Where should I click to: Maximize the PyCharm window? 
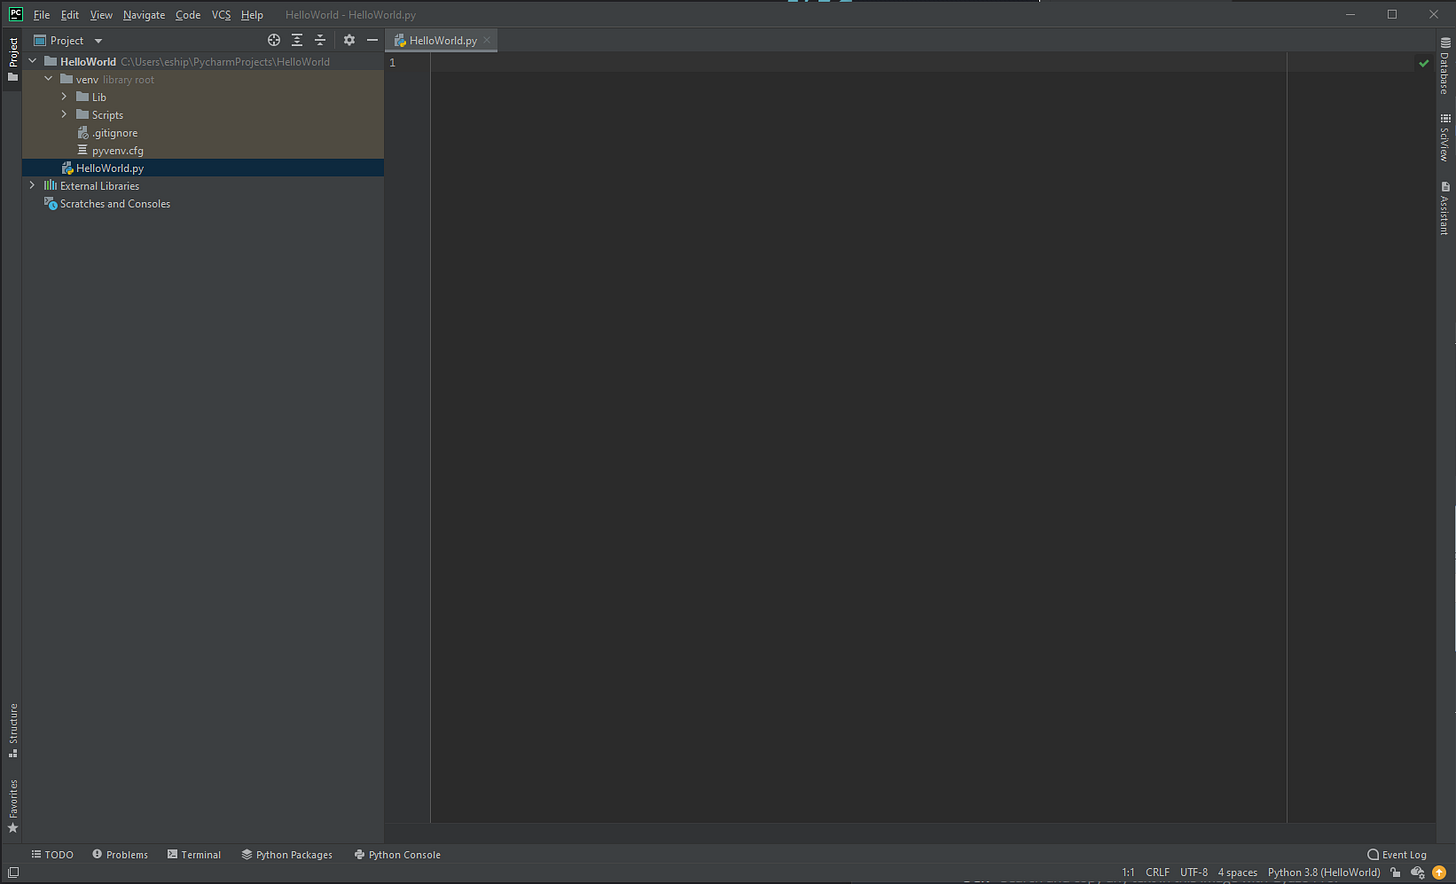click(x=1391, y=14)
